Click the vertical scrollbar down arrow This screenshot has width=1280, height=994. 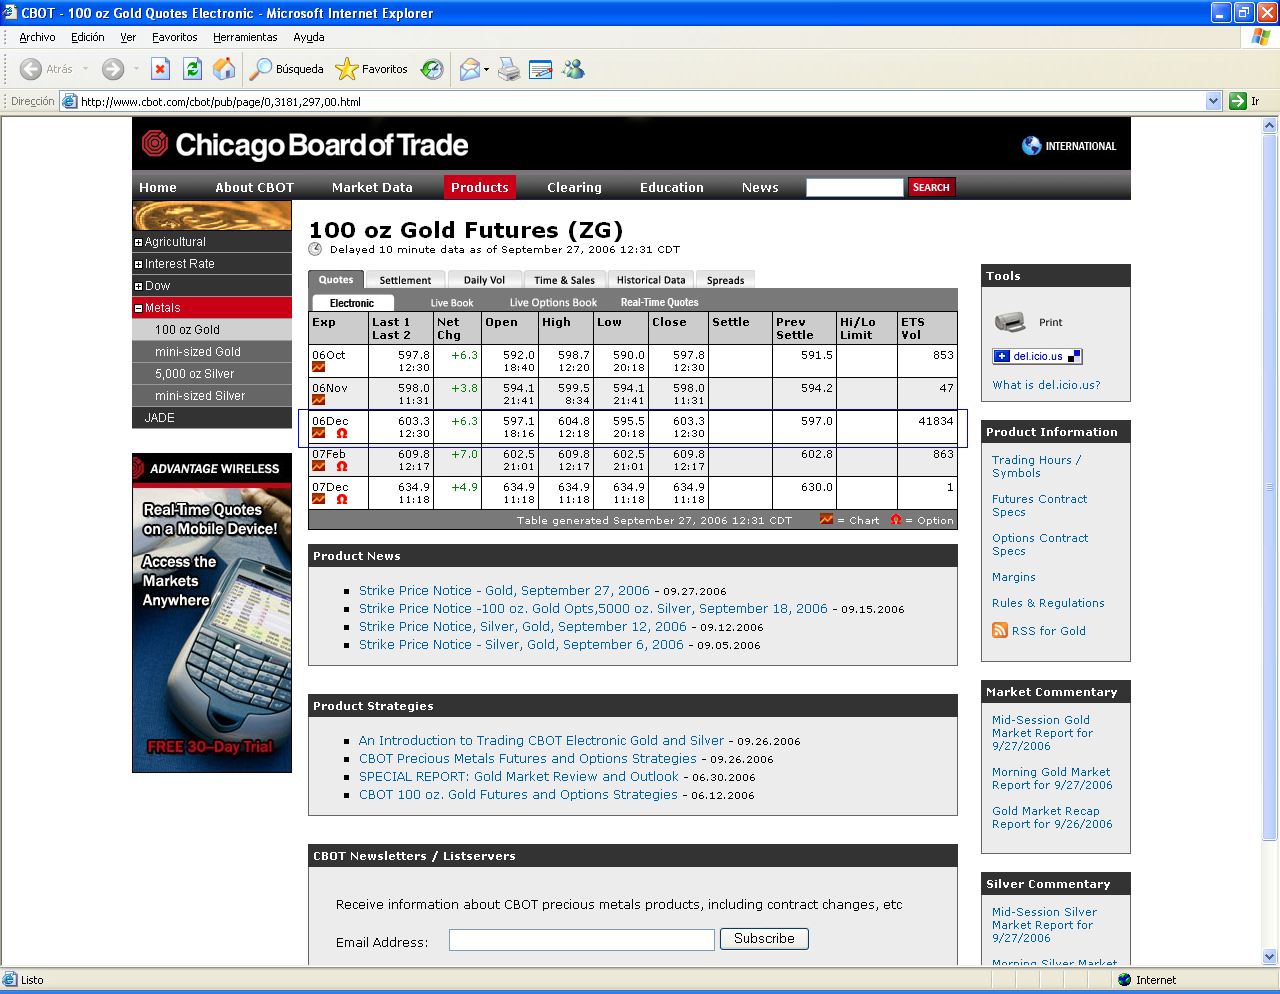pyautogui.click(x=1270, y=957)
